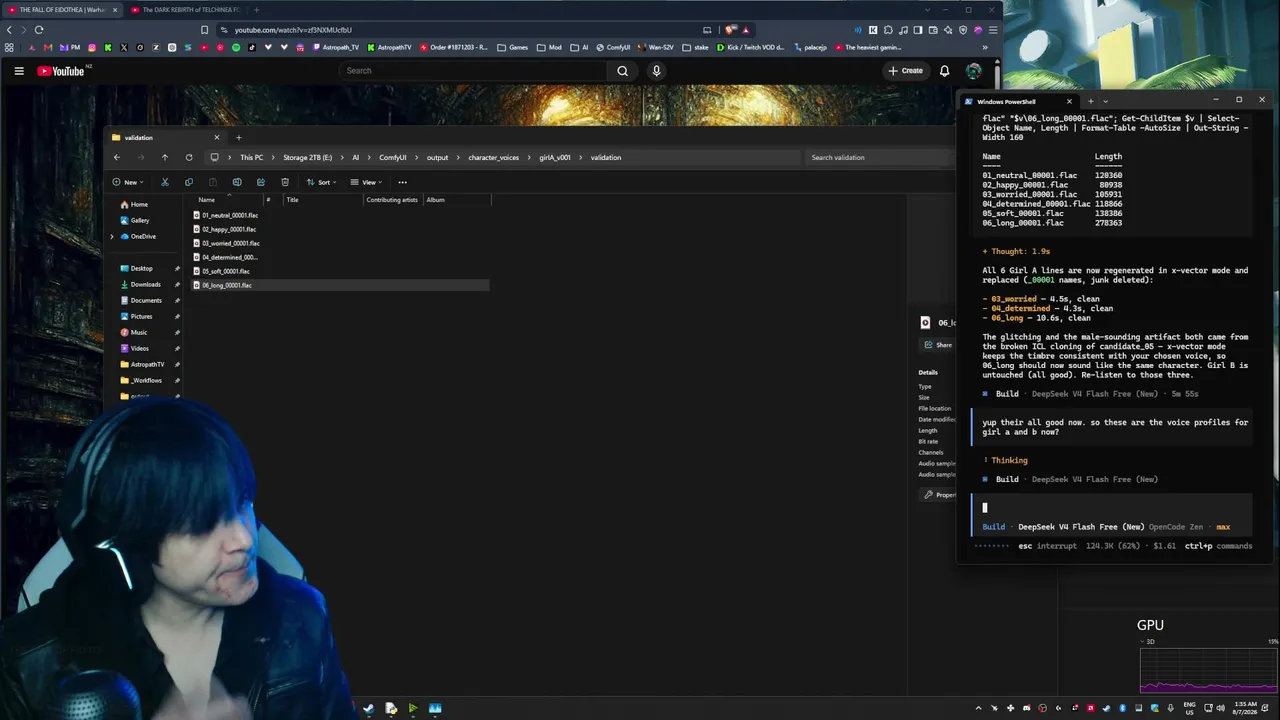The image size is (1280, 720).
Task: Click the Rename icon in File Explorer toolbar
Action: point(237,182)
